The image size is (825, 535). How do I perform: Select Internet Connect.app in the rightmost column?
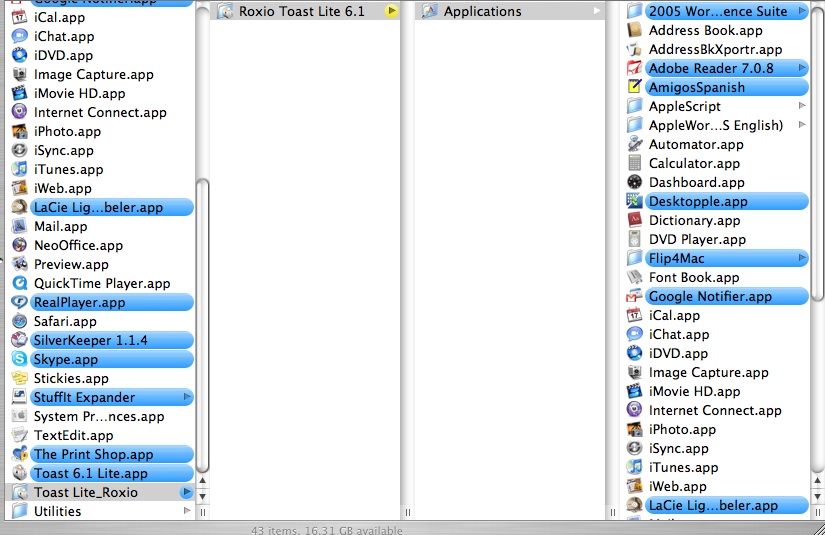pos(715,410)
